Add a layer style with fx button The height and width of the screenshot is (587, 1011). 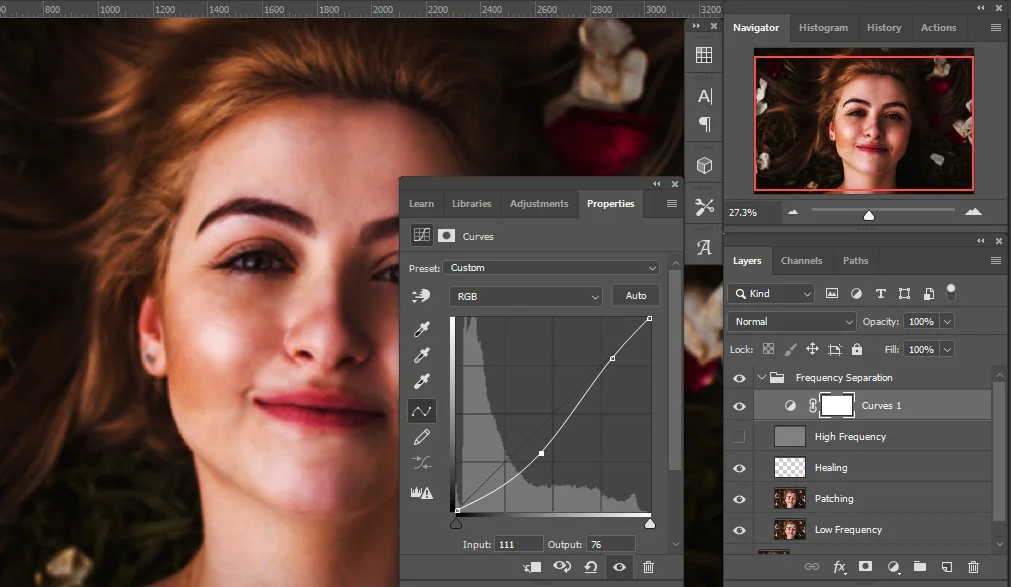pyautogui.click(x=839, y=567)
